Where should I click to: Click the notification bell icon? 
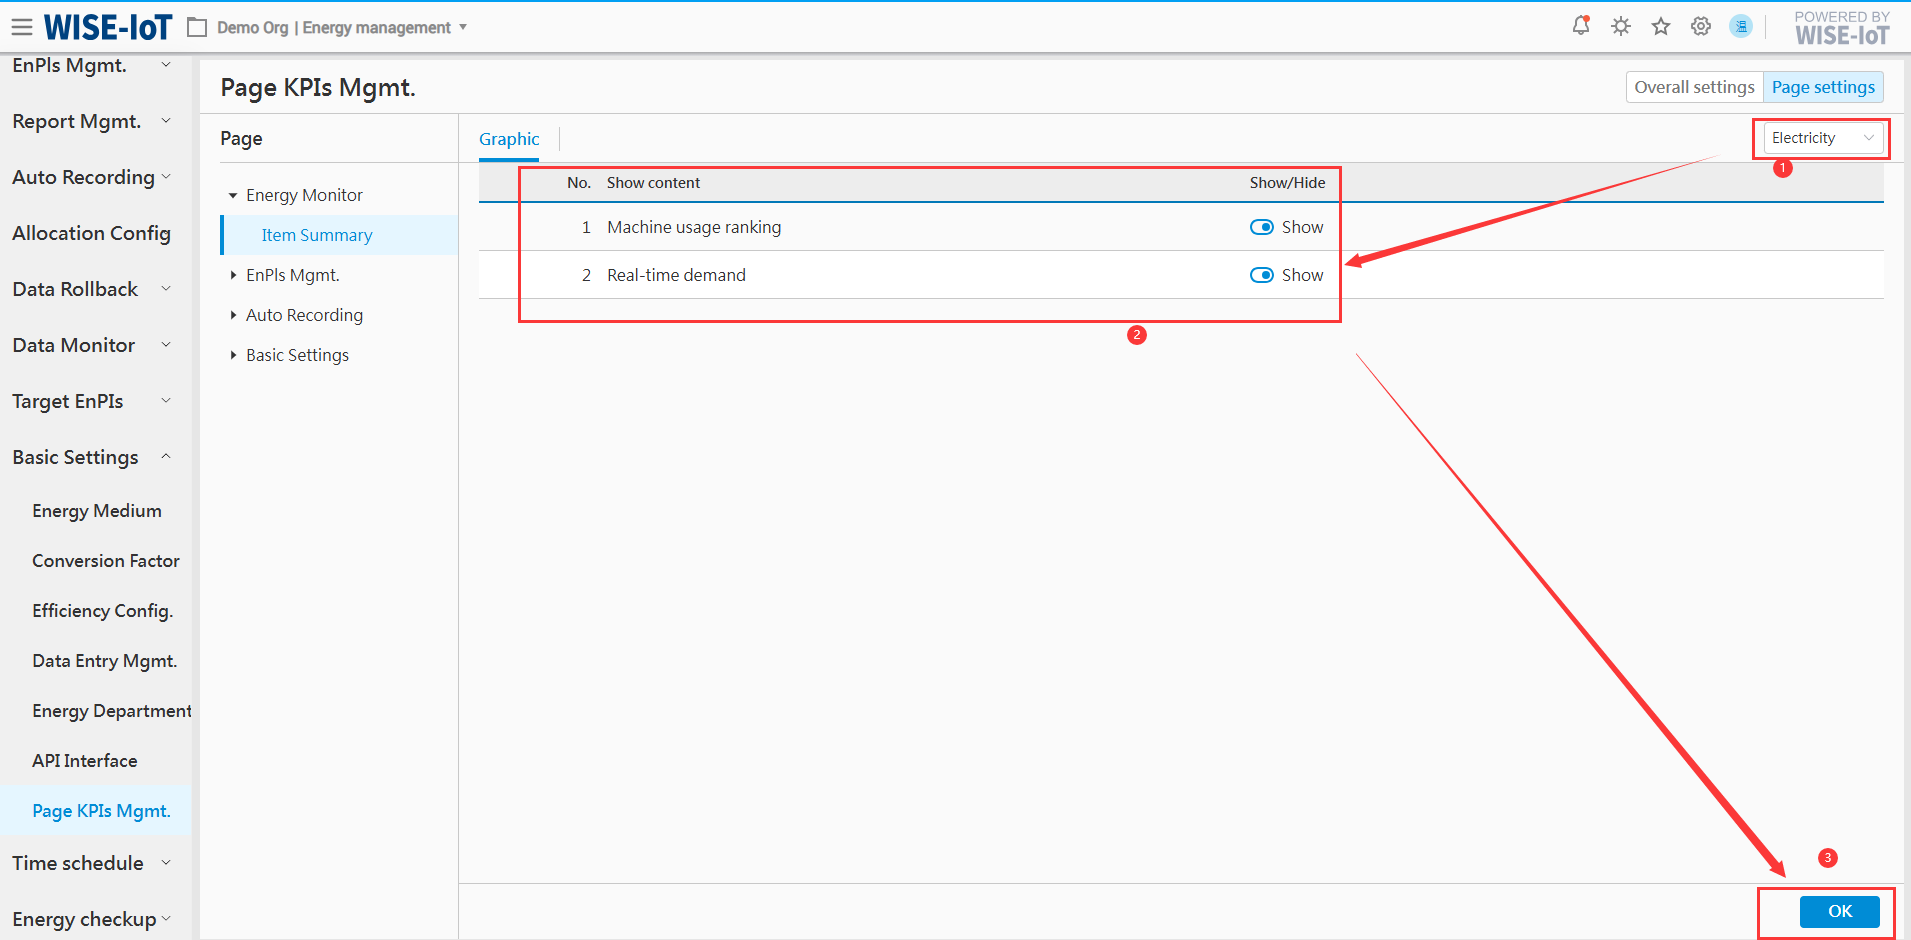pos(1580,26)
